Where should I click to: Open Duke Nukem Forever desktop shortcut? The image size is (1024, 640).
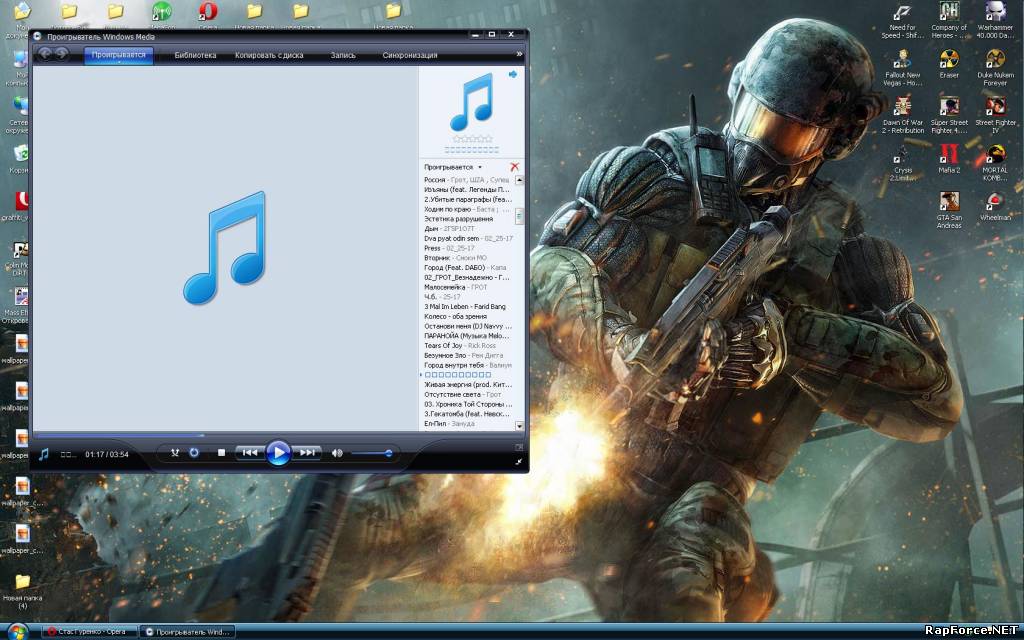point(995,68)
